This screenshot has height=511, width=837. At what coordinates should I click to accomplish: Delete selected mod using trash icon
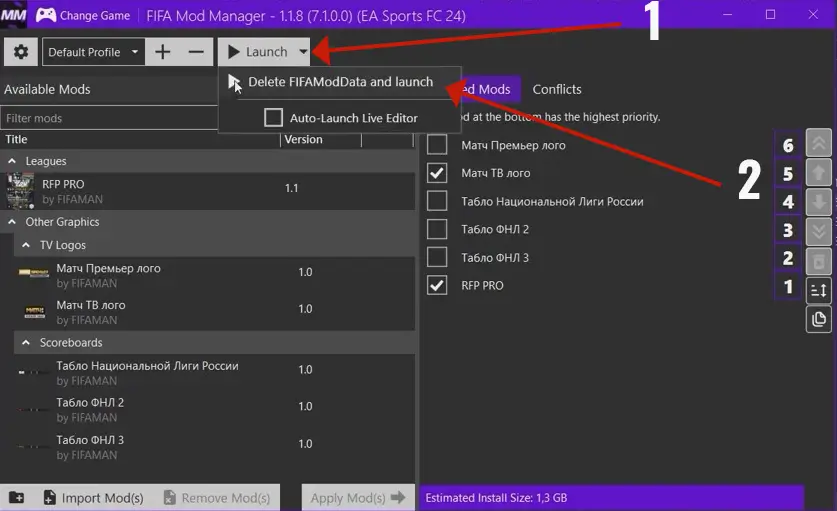pos(818,262)
